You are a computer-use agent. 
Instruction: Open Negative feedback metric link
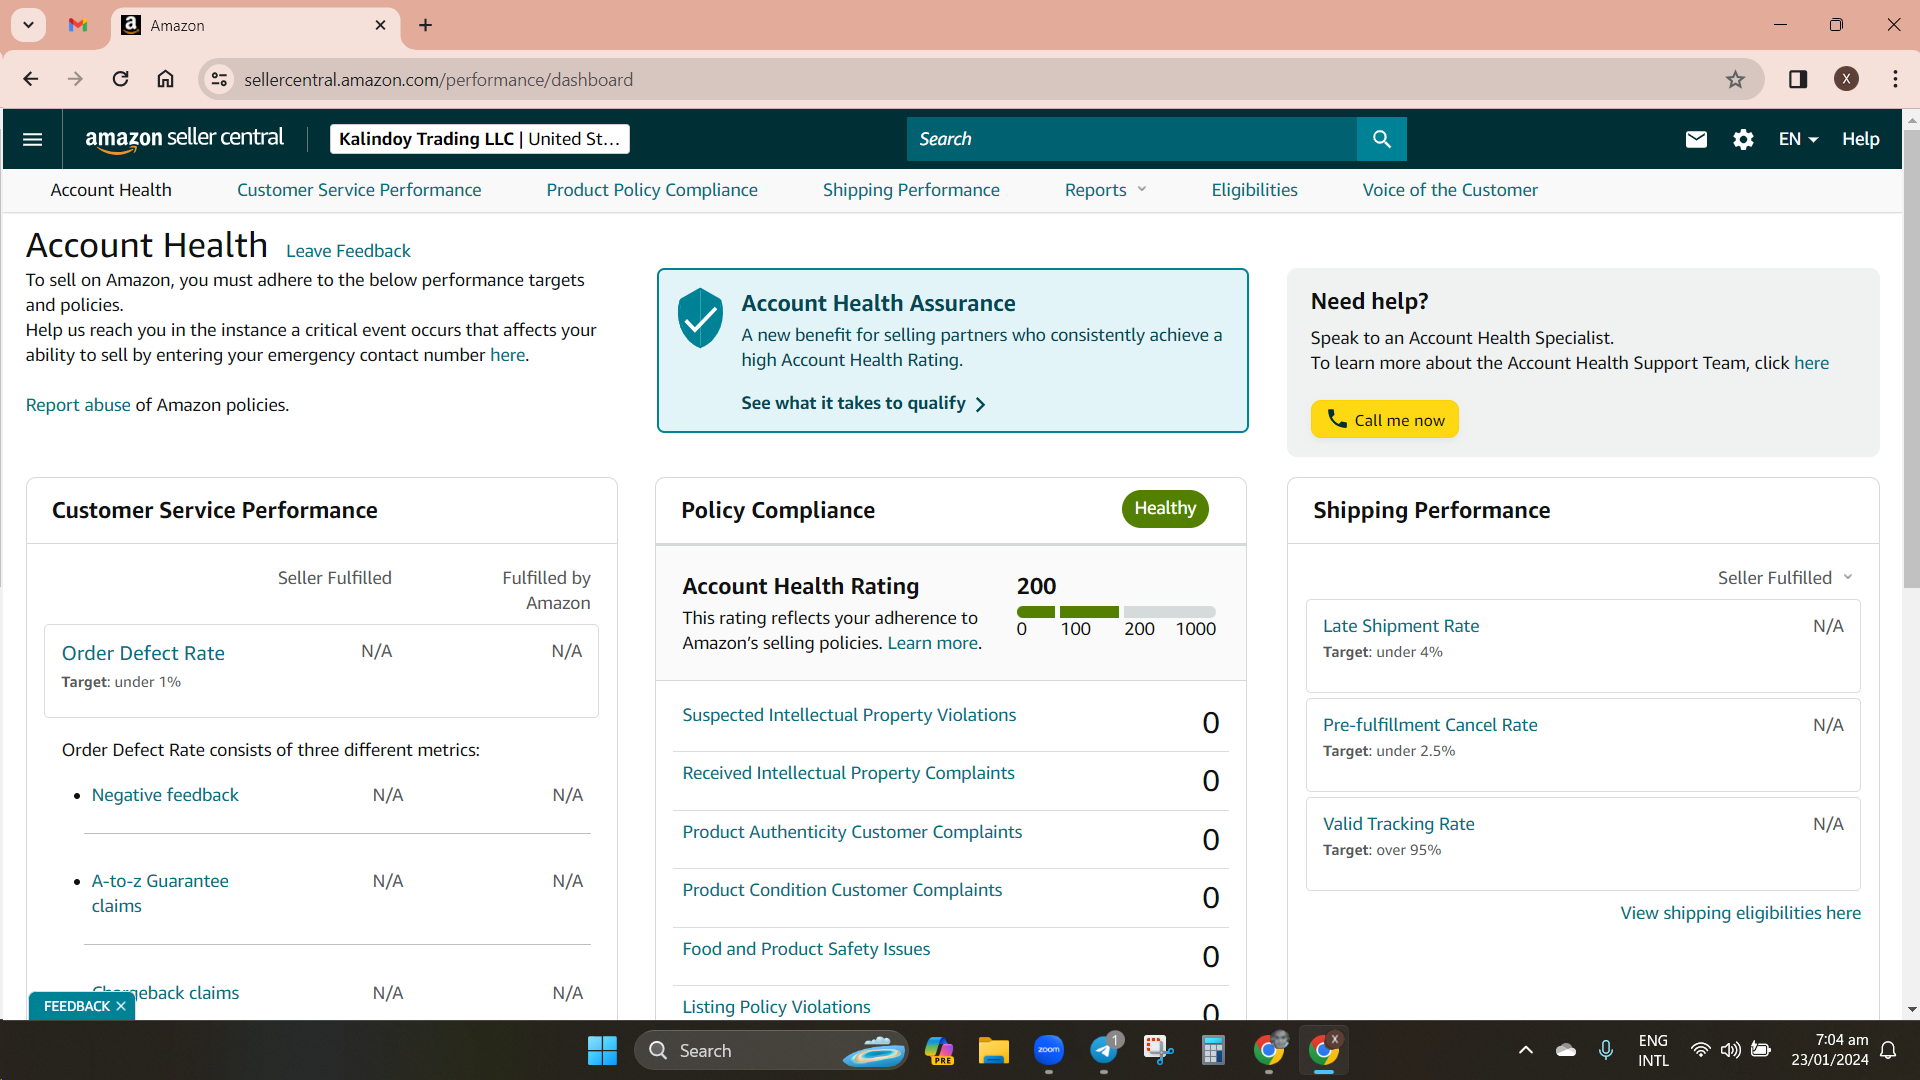165,795
